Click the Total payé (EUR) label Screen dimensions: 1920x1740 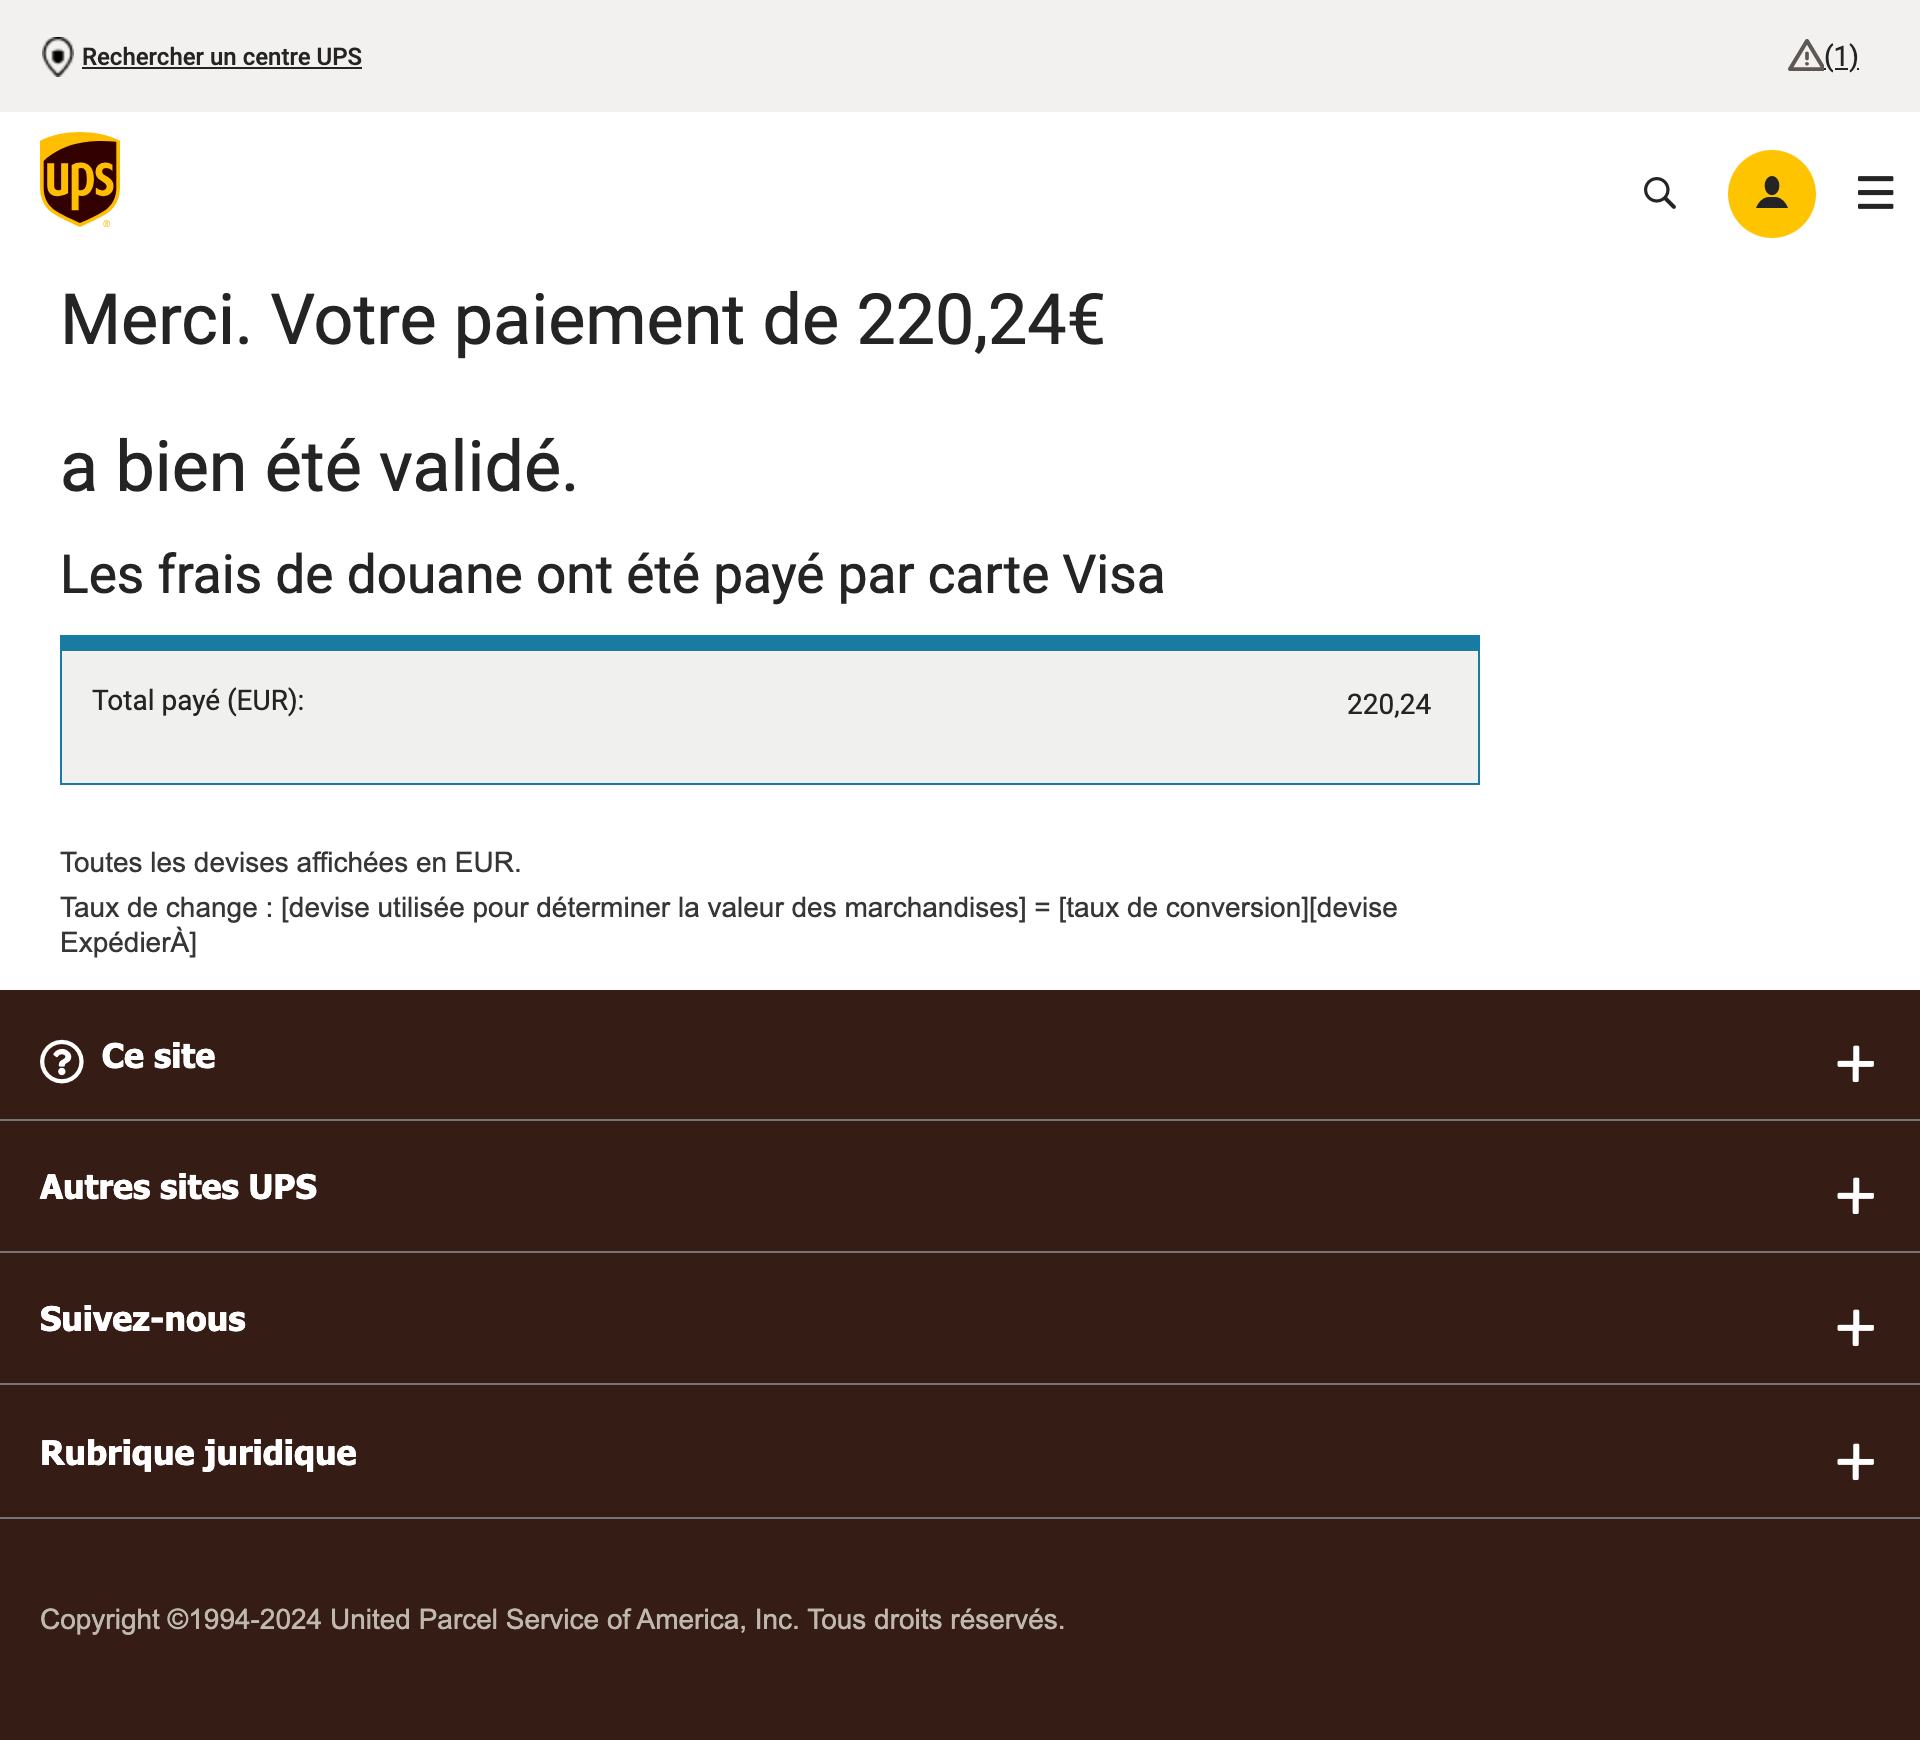(198, 701)
